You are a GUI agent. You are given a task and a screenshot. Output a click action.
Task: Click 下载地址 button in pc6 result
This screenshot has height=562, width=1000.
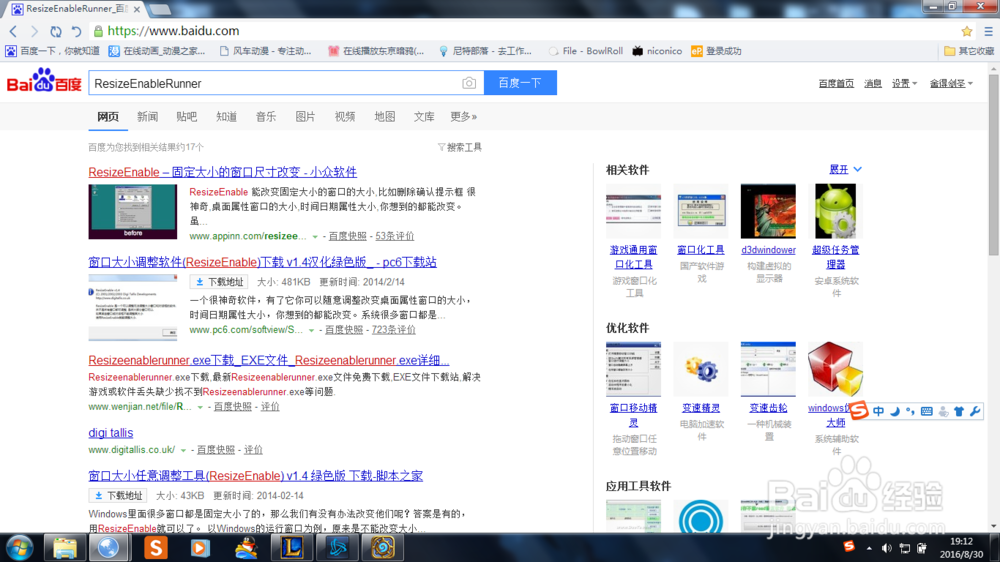[x=219, y=282]
